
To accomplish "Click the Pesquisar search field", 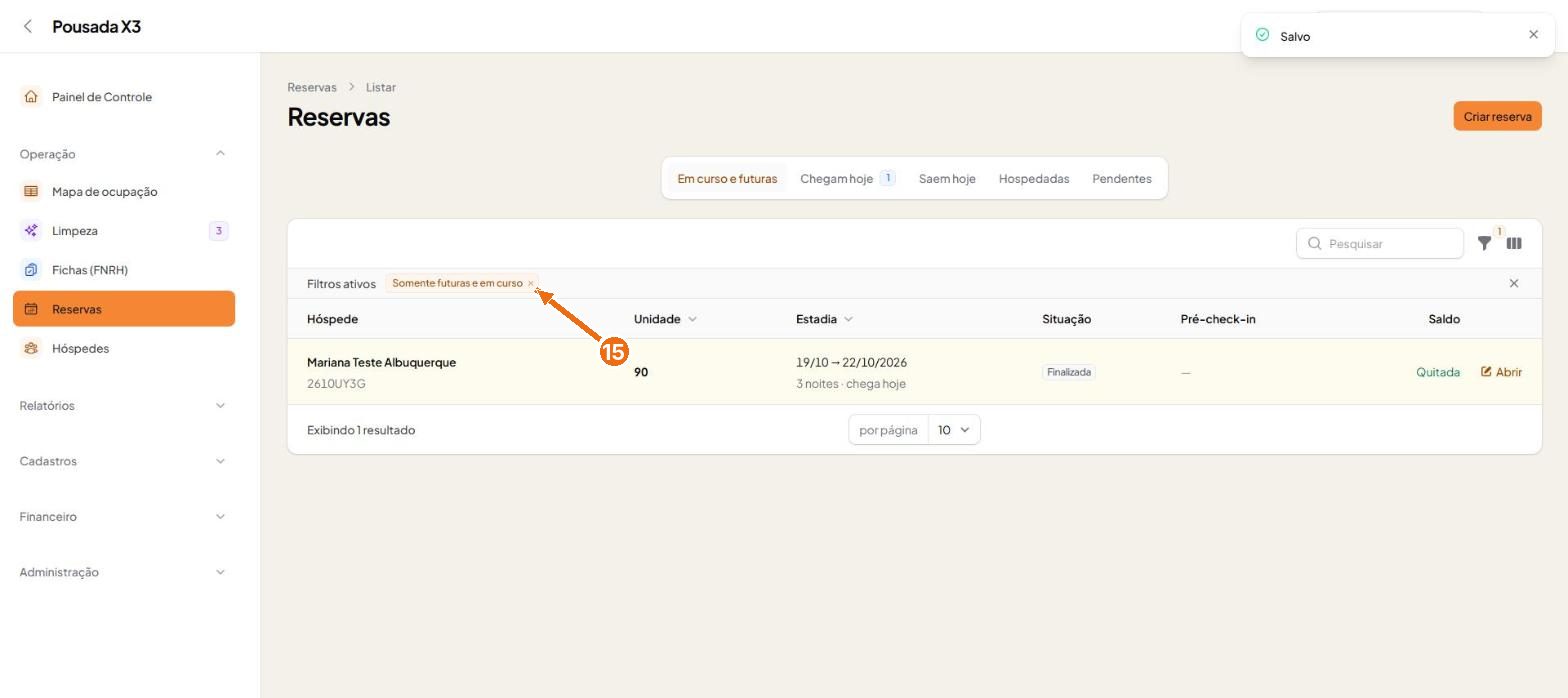I will tap(1380, 244).
